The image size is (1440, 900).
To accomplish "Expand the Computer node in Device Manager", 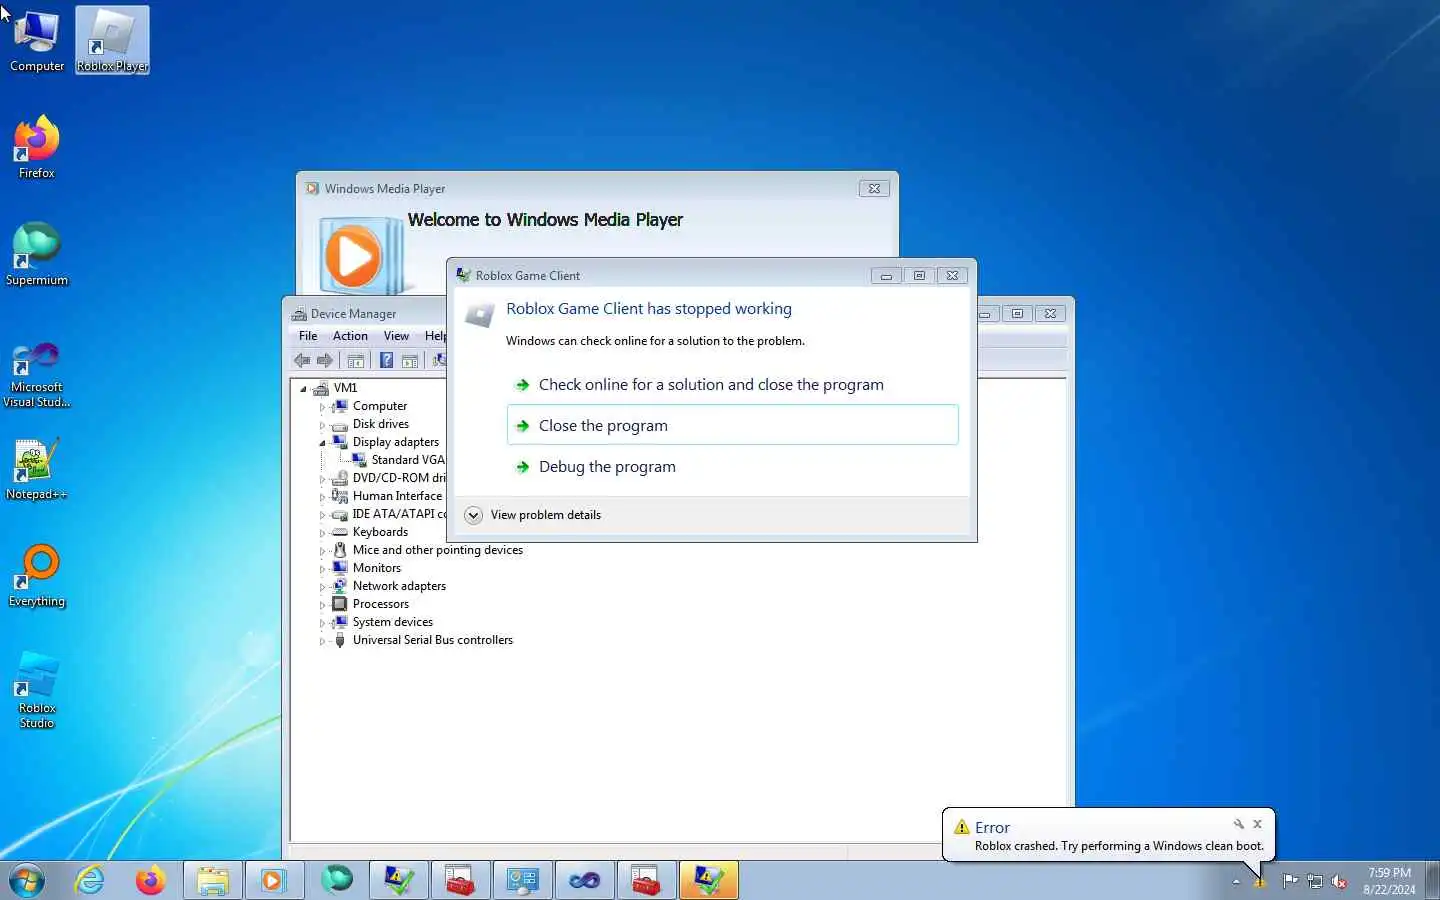I will (x=322, y=407).
